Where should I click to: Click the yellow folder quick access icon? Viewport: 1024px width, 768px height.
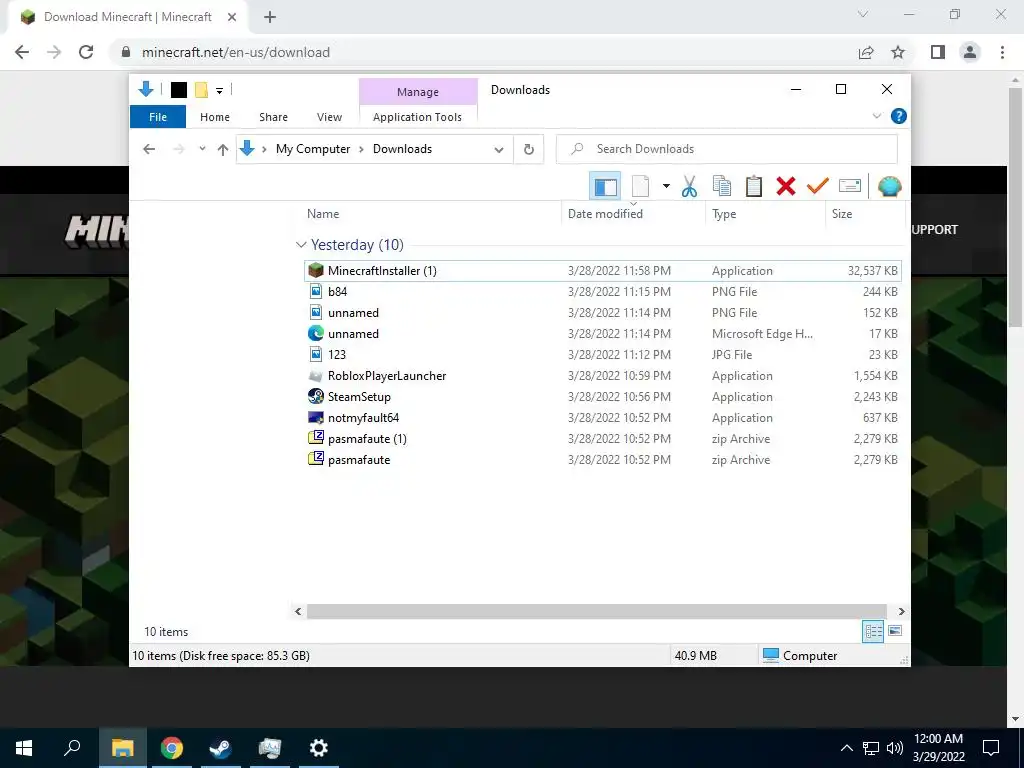point(201,90)
